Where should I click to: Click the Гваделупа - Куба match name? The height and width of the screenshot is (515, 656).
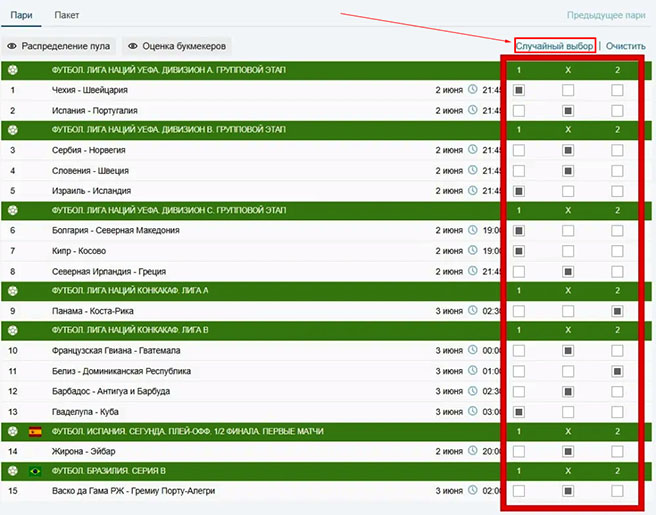[85, 412]
